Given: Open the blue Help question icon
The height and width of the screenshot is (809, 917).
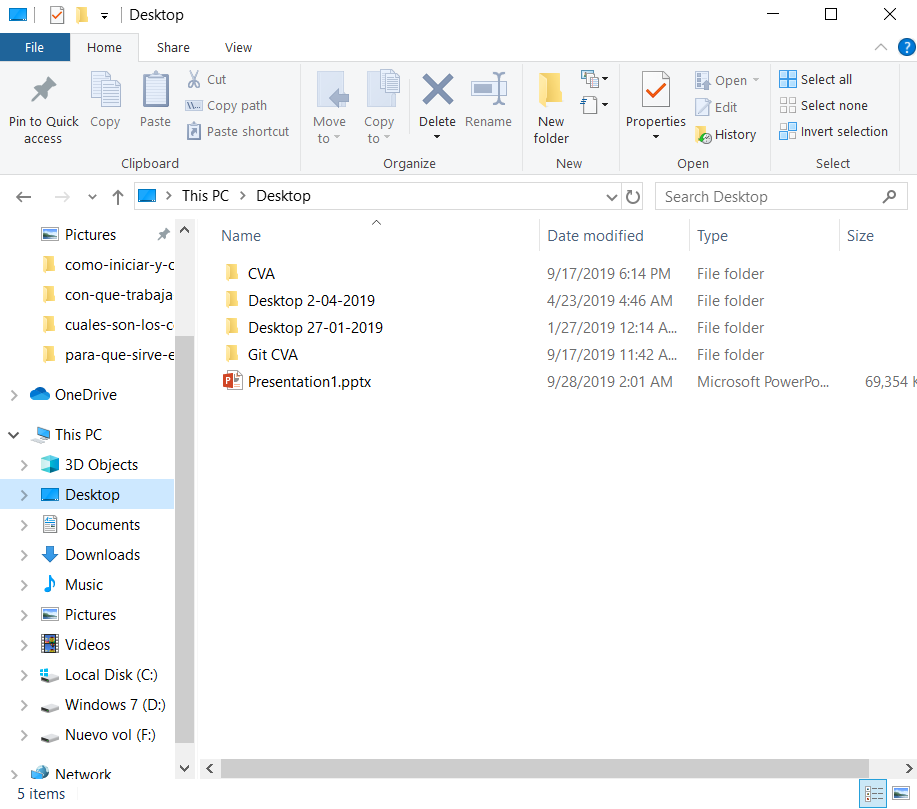Looking at the screenshot, I should tap(906, 47).
